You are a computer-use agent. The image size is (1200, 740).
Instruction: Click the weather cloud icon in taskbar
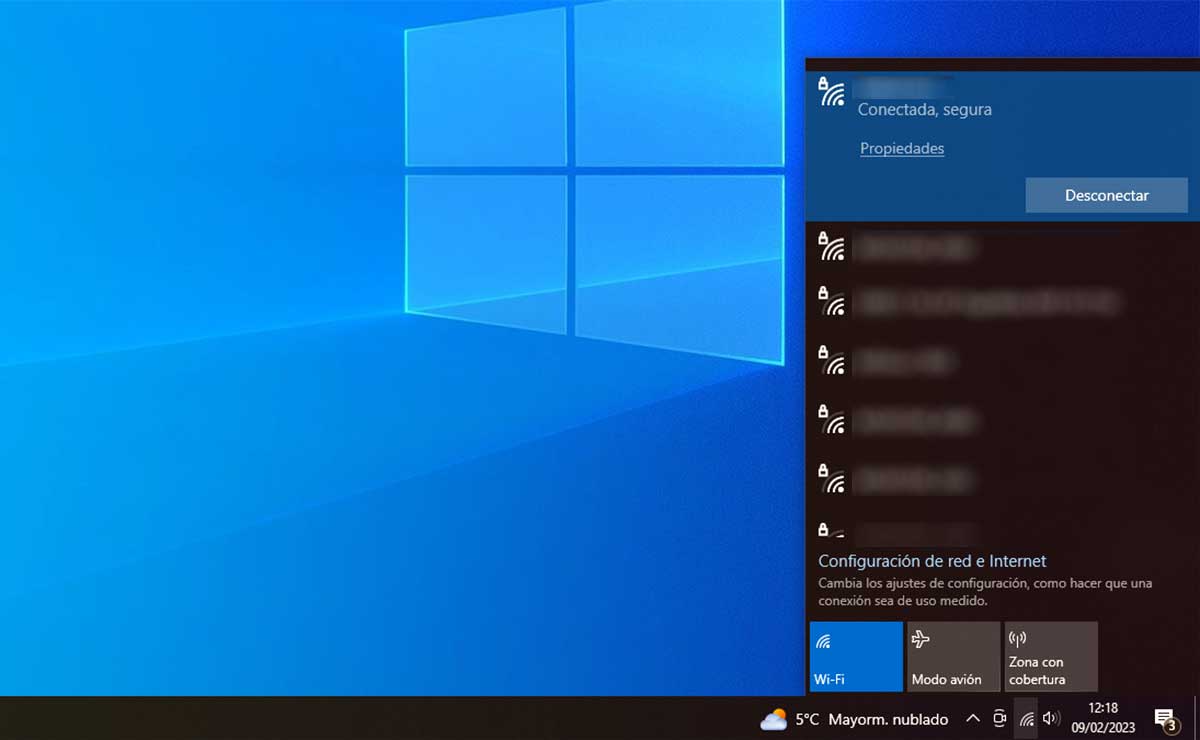773,719
